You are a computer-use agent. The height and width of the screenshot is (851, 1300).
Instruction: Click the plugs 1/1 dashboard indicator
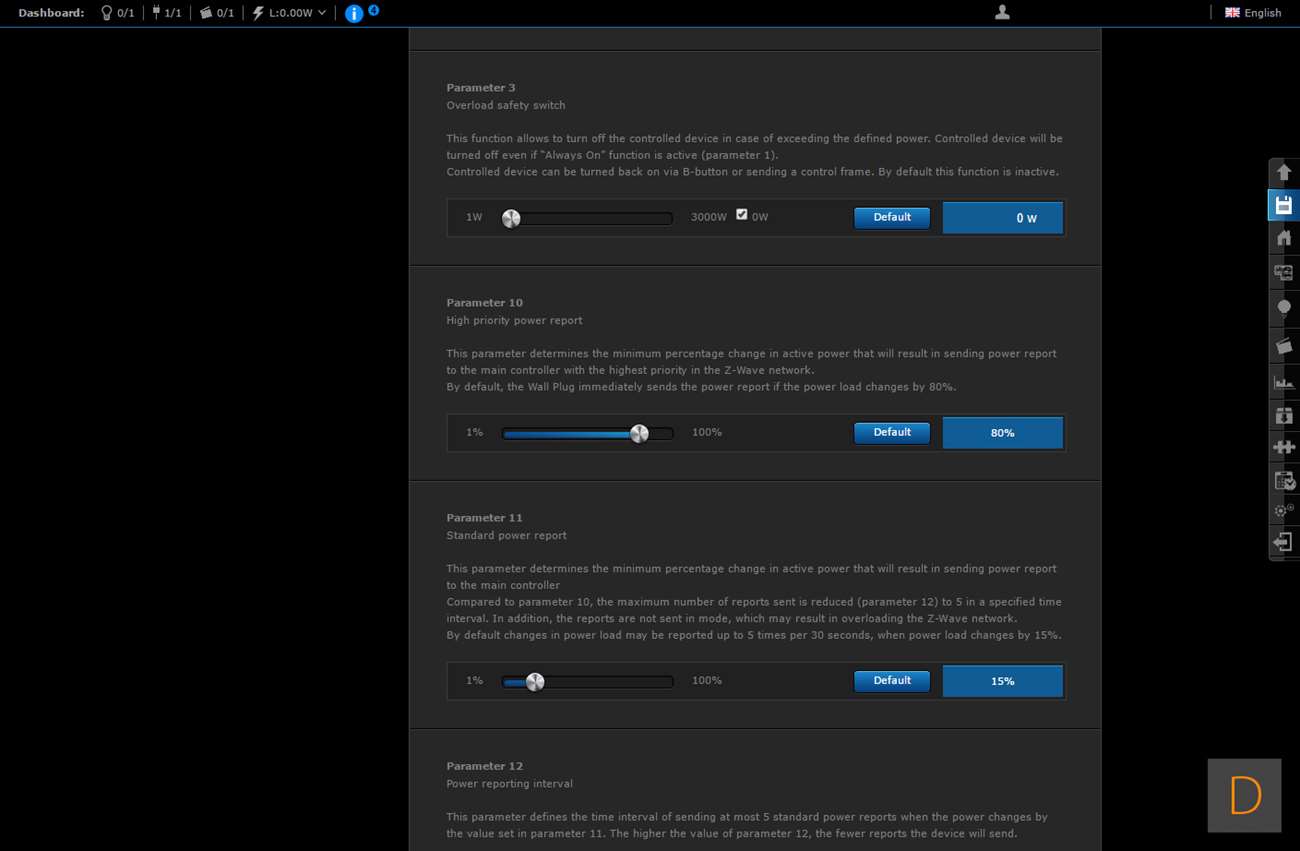click(166, 13)
